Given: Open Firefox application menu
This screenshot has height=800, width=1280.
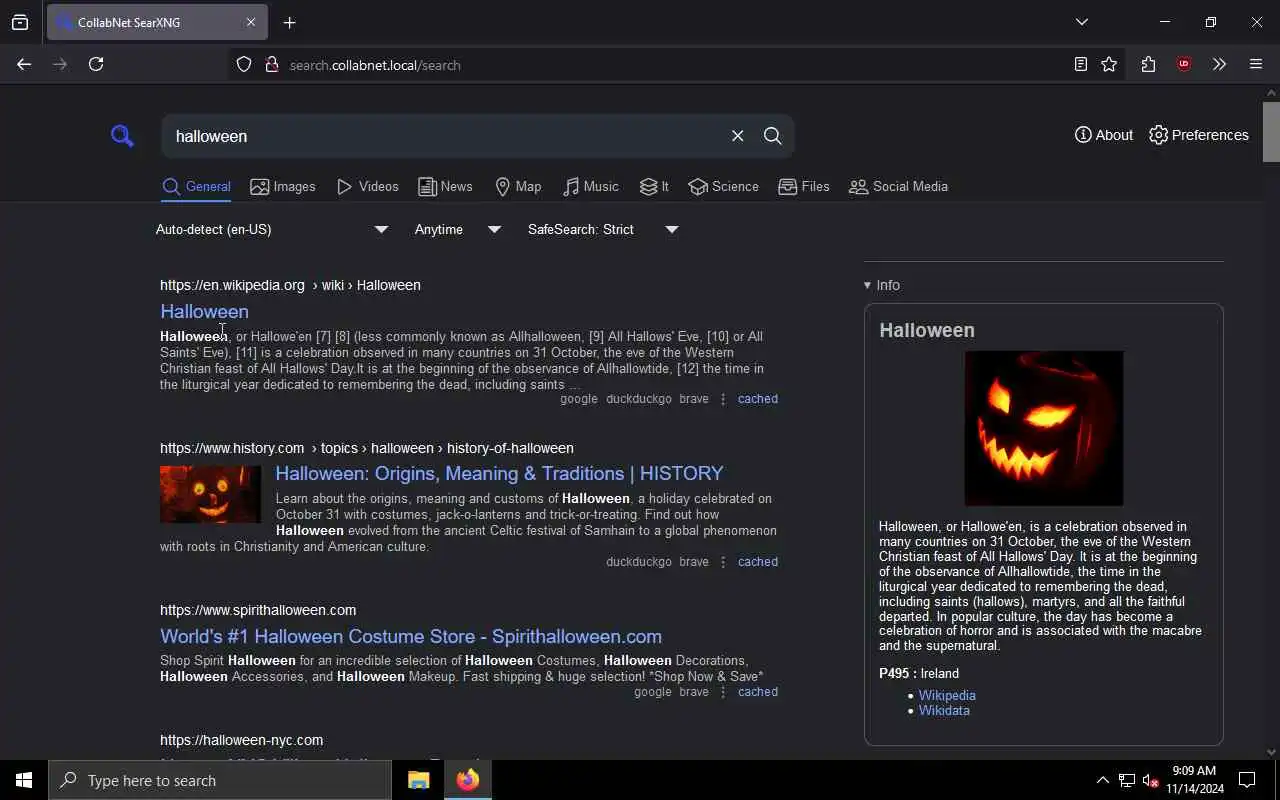Looking at the screenshot, I should click(1256, 65).
